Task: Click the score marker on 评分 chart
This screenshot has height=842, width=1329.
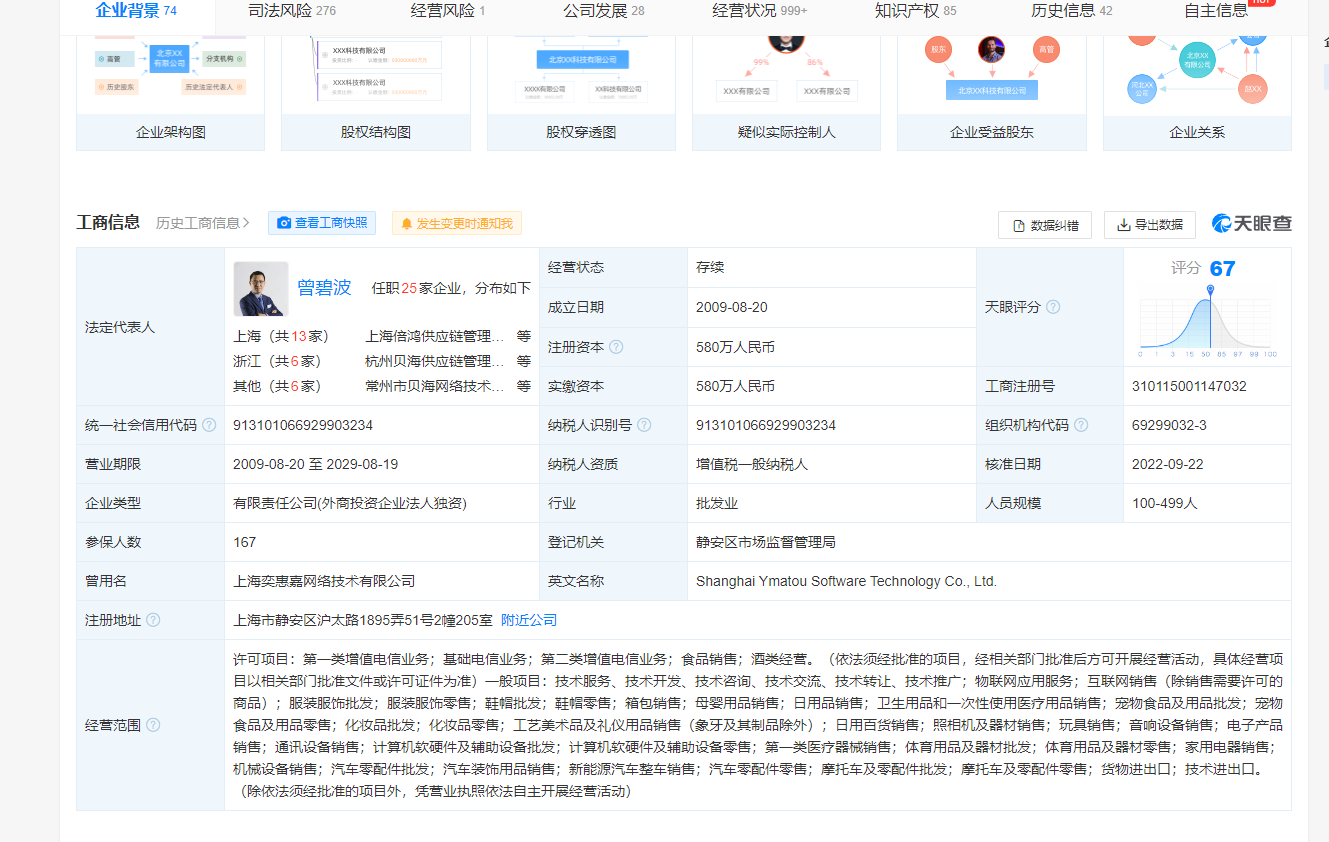Action: pos(1210,290)
